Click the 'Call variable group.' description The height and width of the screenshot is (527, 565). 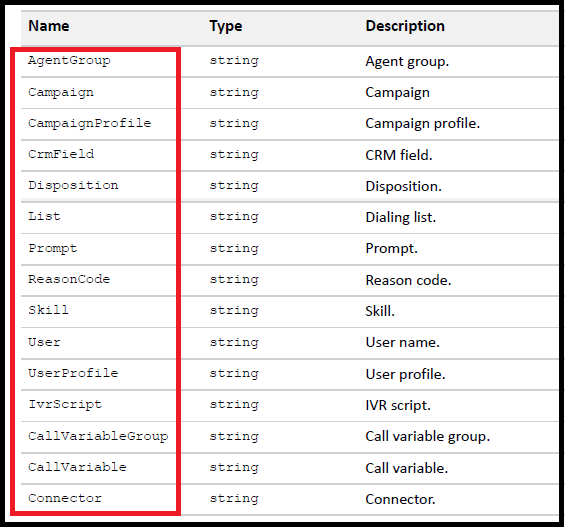coord(428,437)
